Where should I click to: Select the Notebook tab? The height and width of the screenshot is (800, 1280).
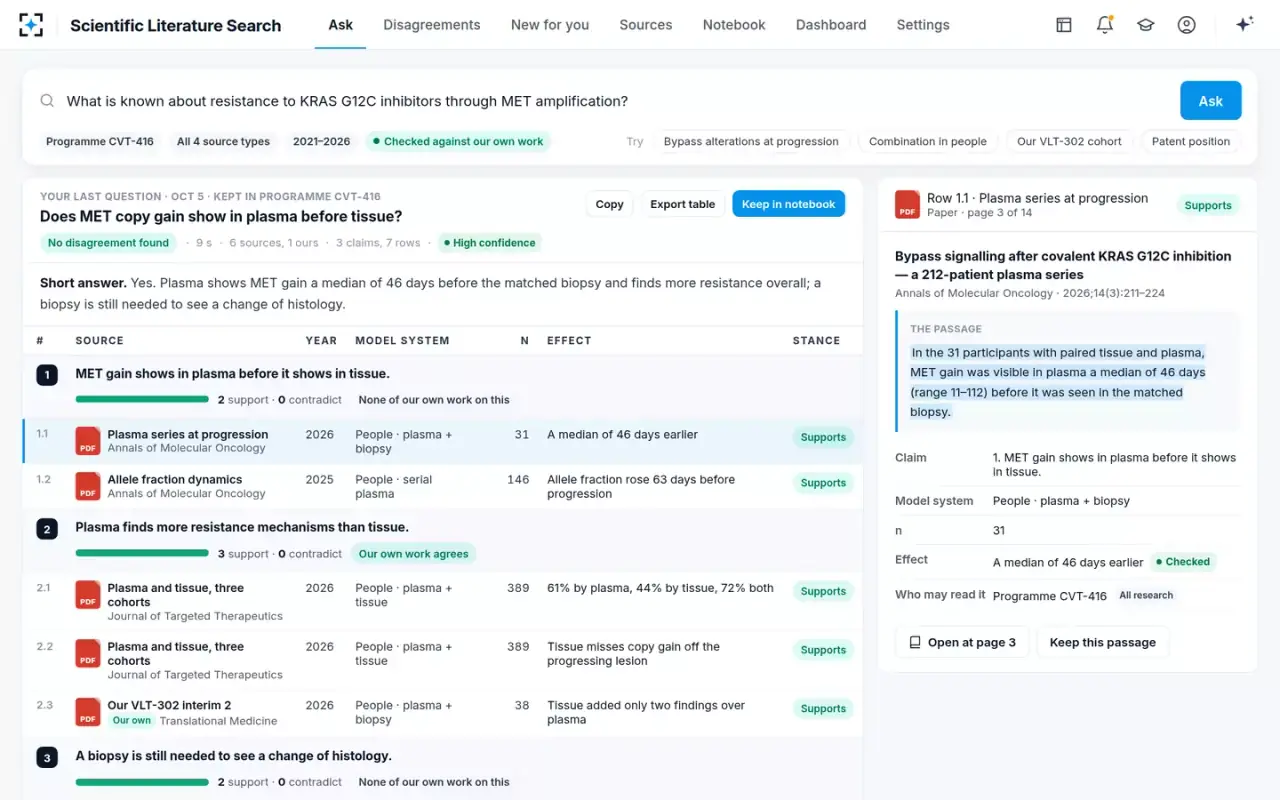[734, 25]
